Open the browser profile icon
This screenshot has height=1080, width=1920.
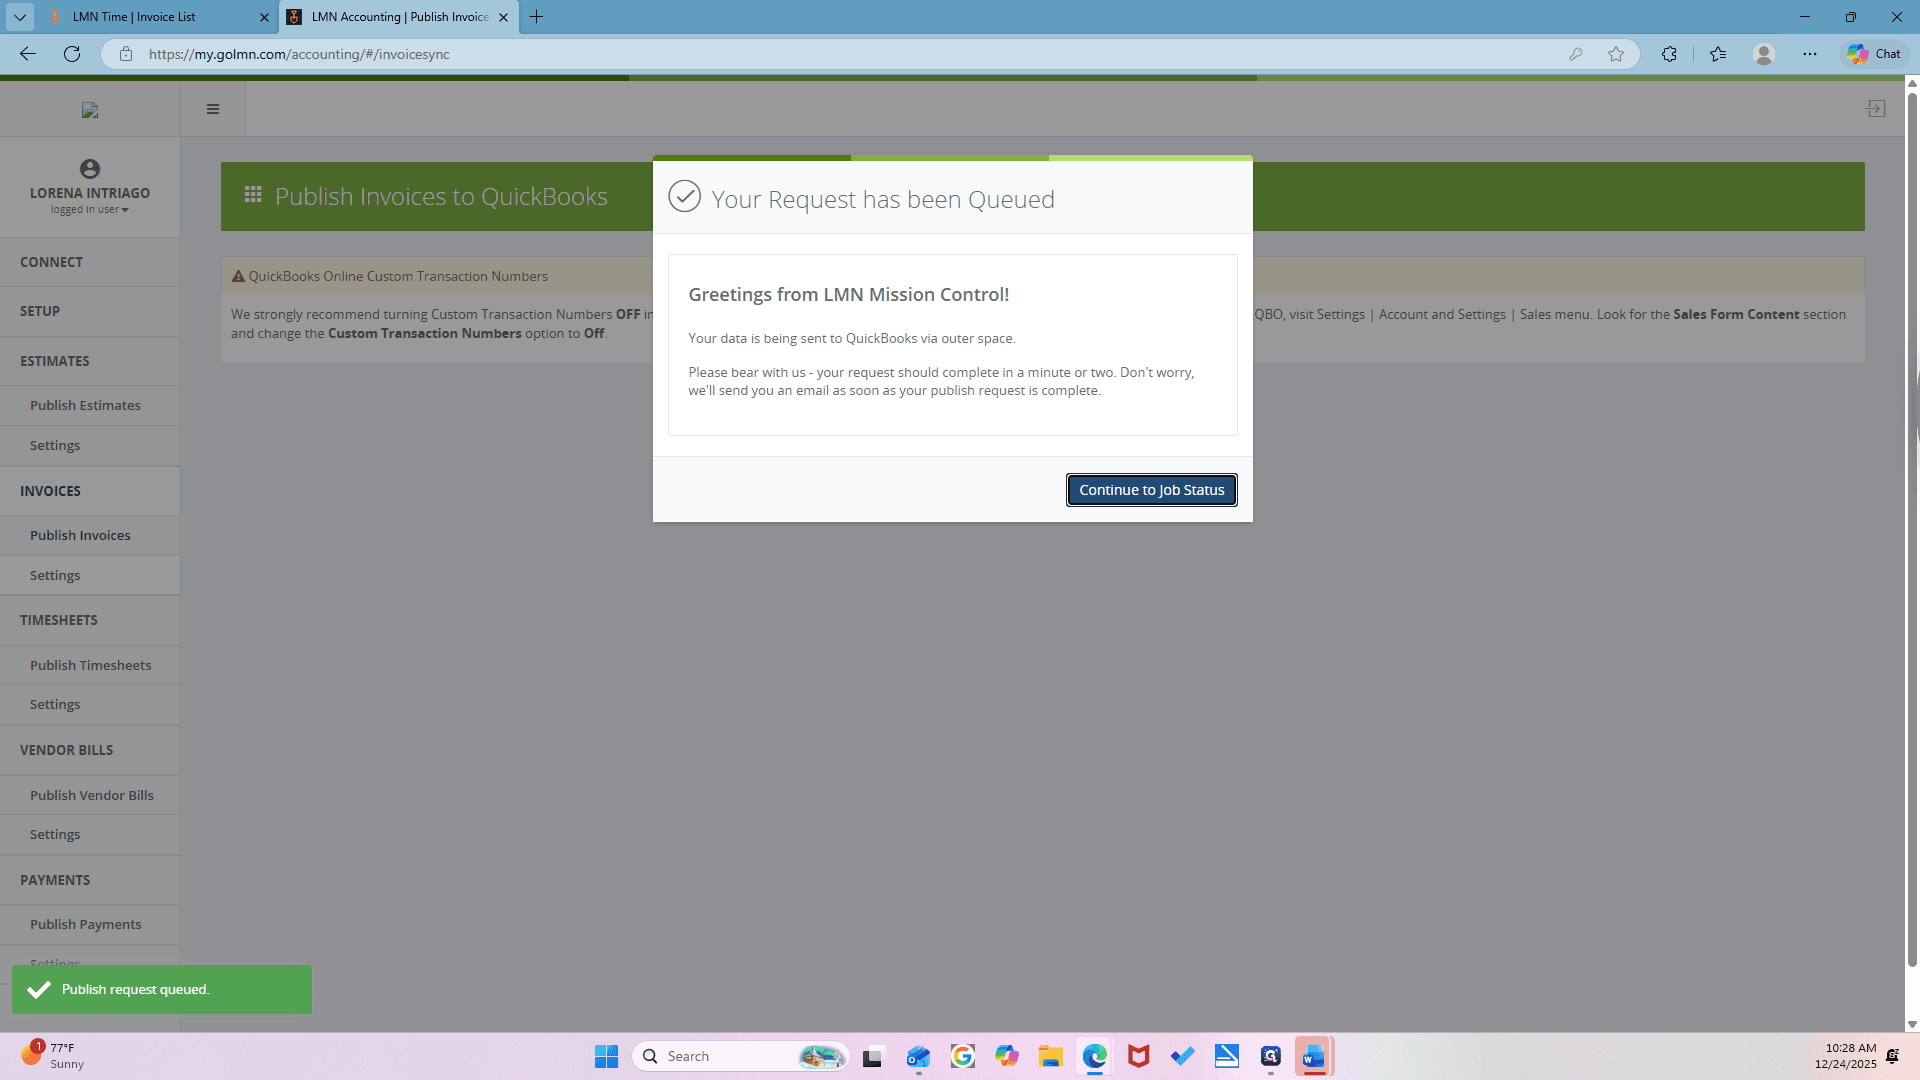[1764, 54]
